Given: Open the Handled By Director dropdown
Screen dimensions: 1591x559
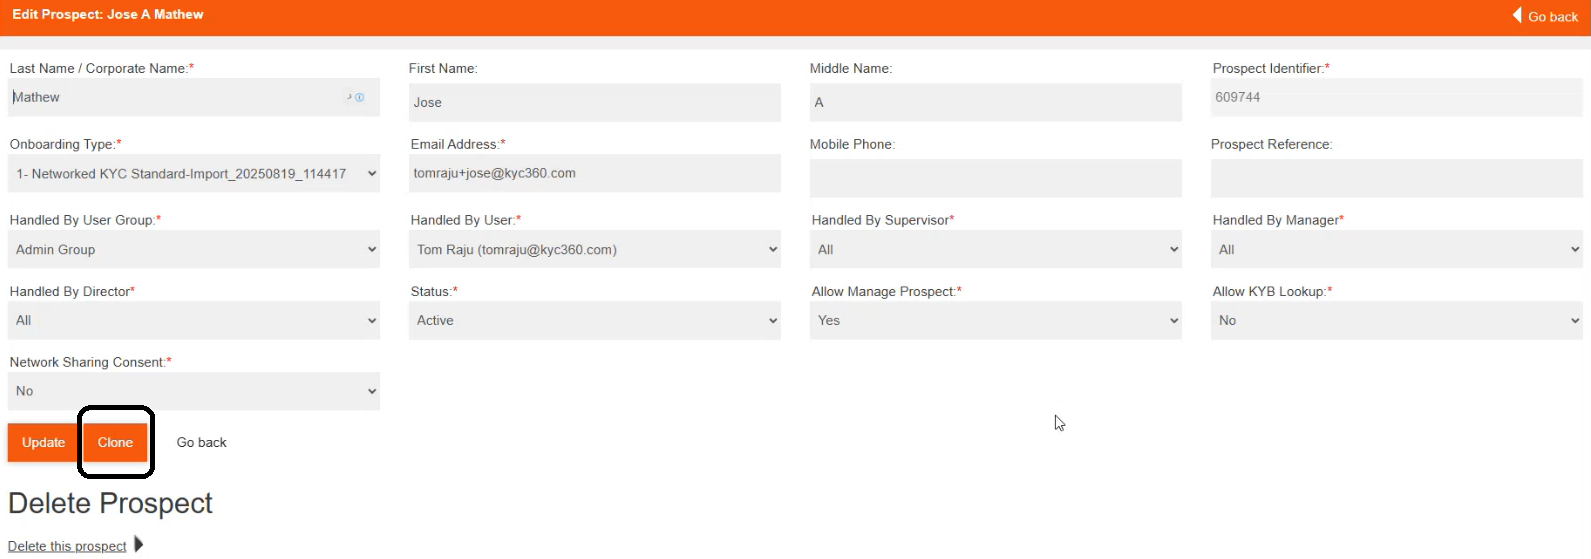Looking at the screenshot, I should (194, 321).
